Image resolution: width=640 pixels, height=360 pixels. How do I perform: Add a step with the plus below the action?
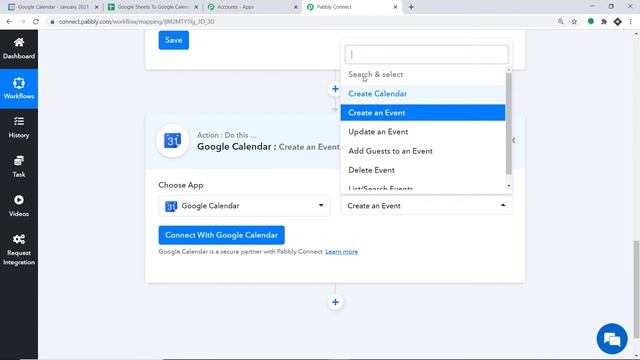[335, 302]
